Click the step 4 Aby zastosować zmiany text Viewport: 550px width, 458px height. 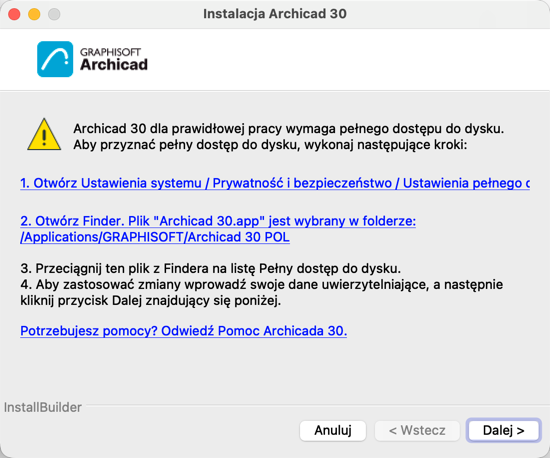pos(262,284)
